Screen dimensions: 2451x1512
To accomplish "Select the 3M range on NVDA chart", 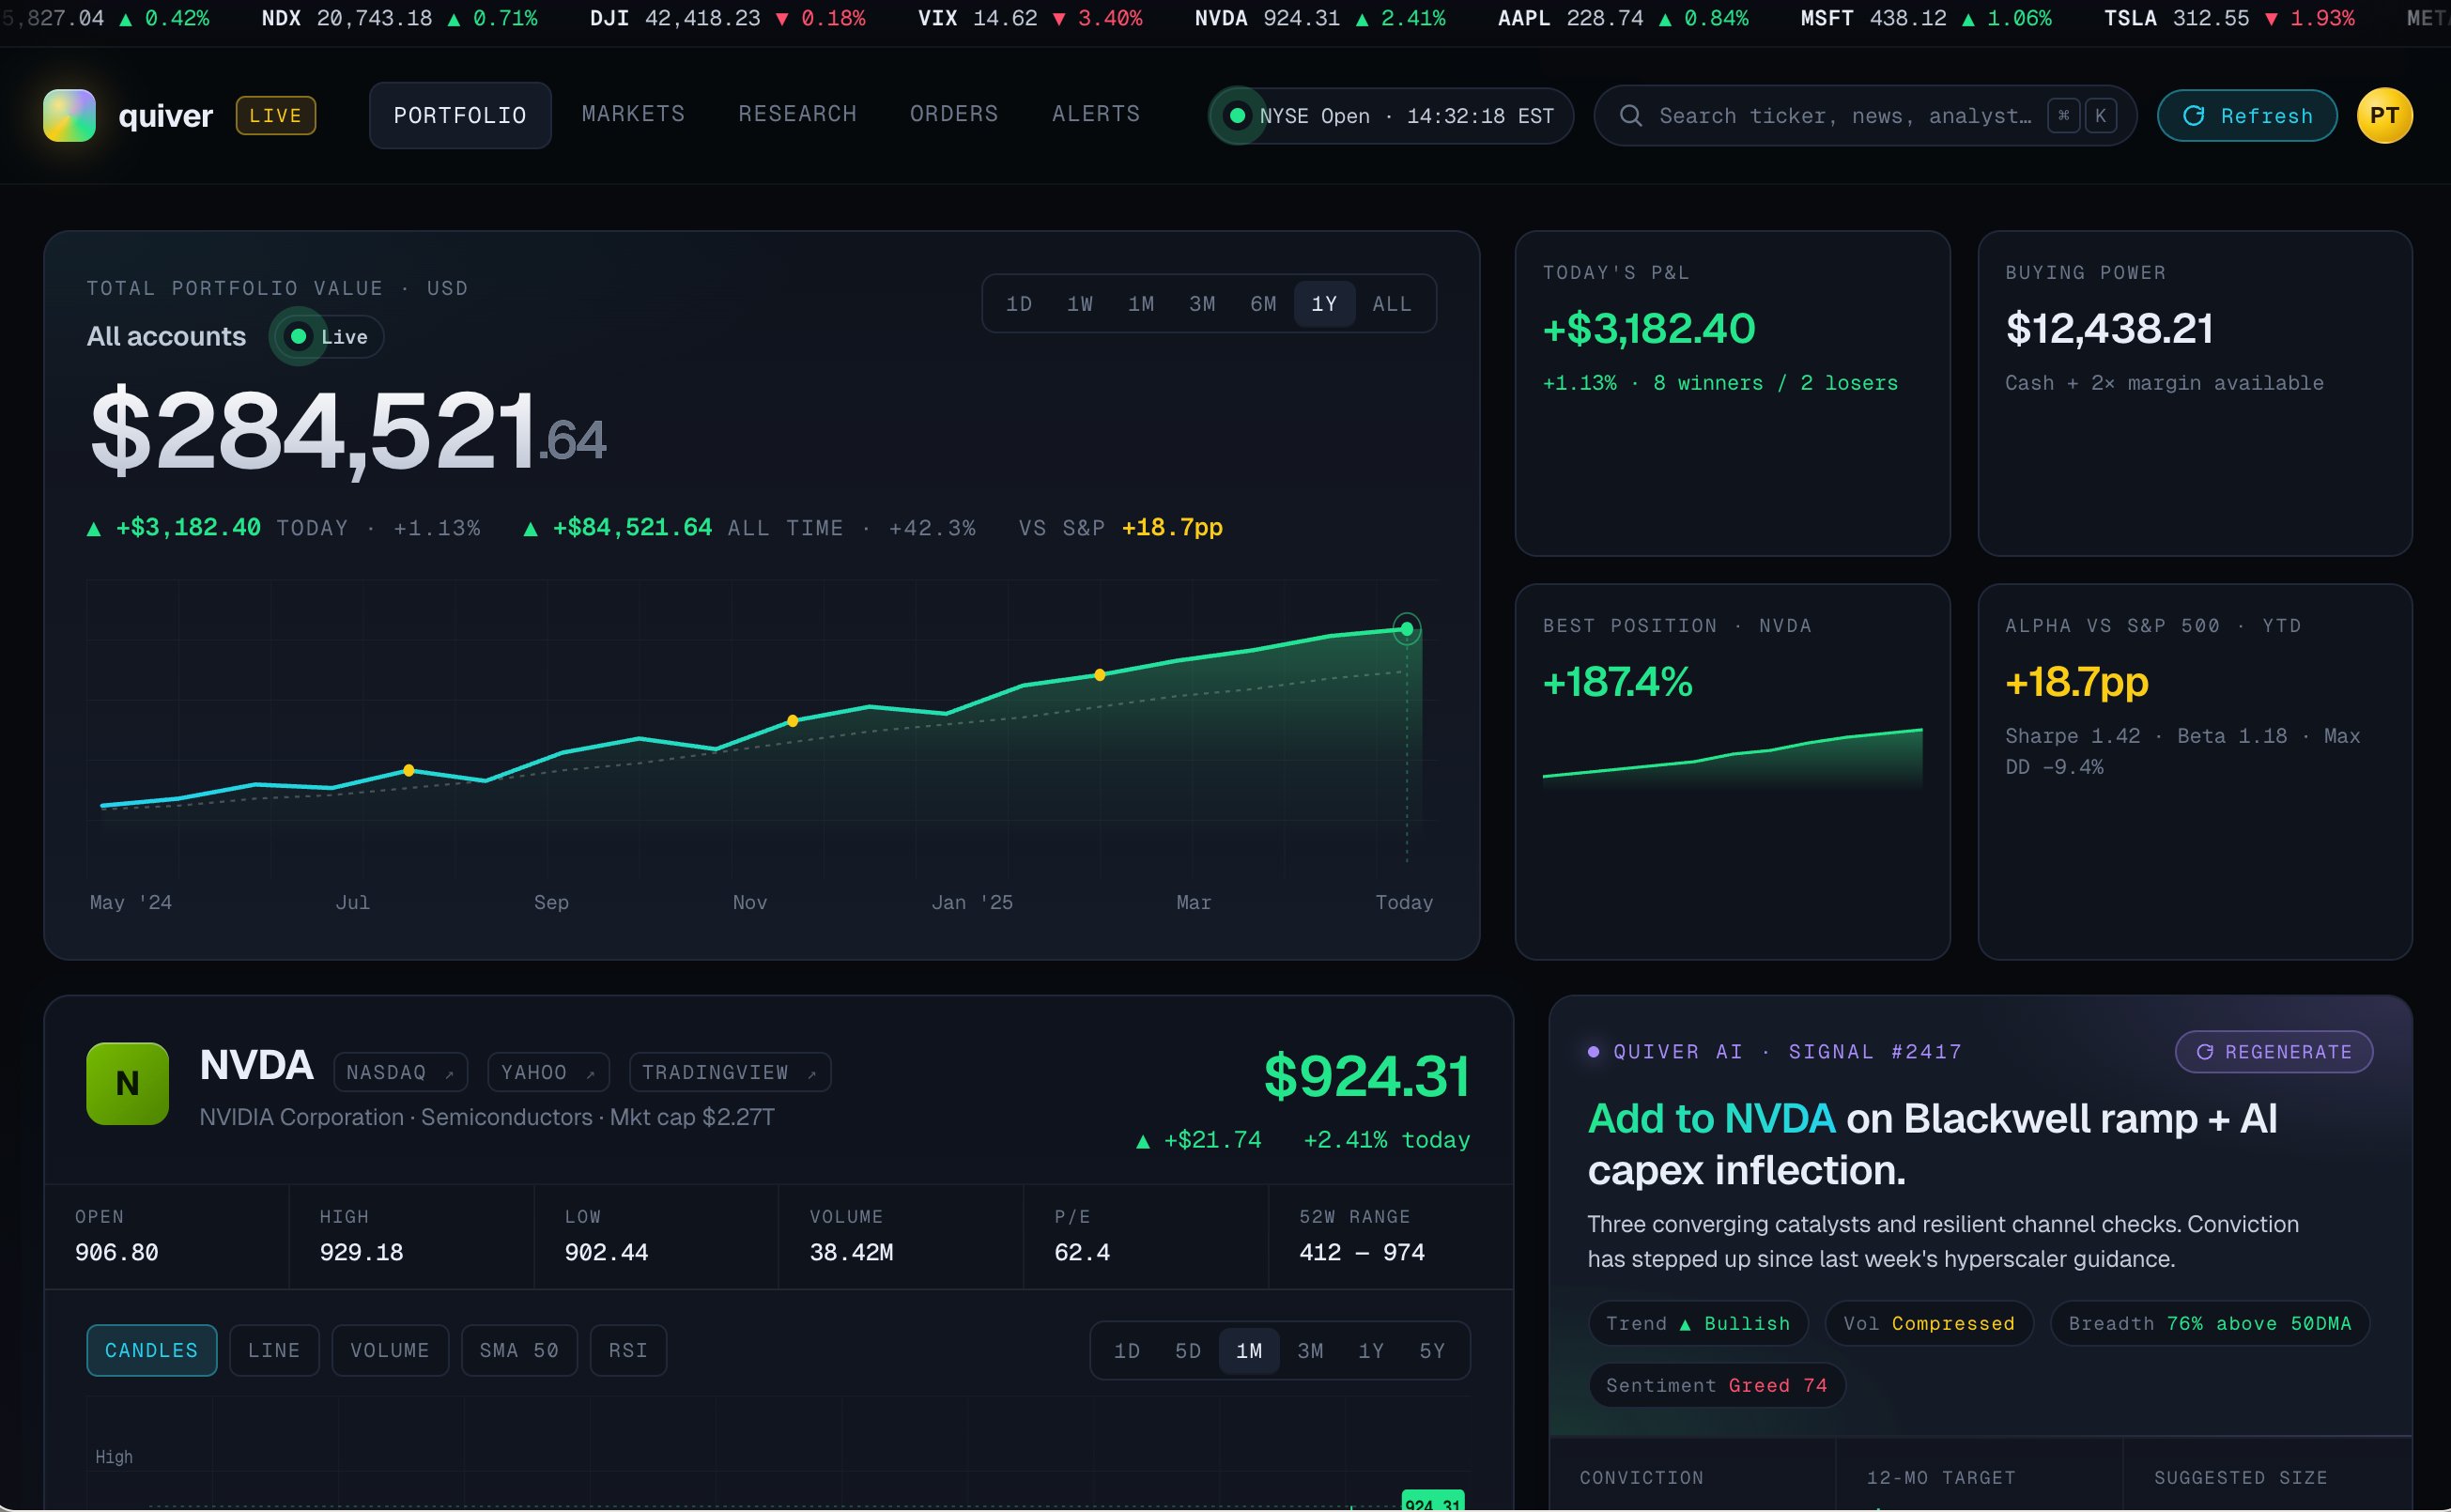I will pyautogui.click(x=1310, y=1351).
